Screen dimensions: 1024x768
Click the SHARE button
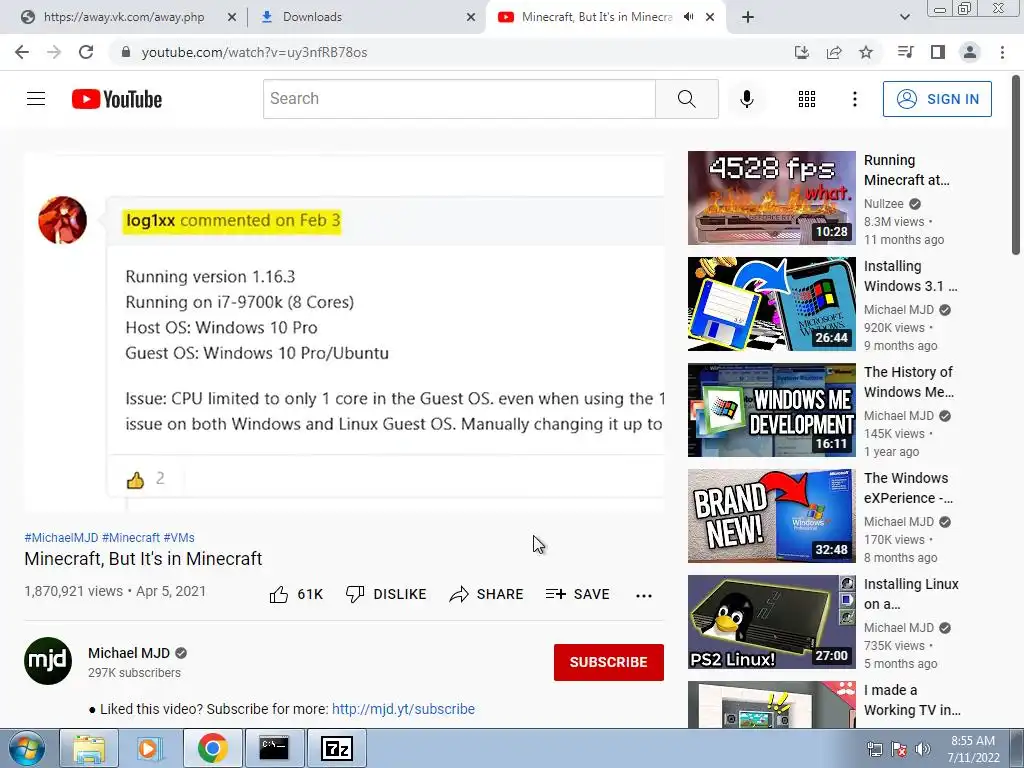tap(487, 594)
